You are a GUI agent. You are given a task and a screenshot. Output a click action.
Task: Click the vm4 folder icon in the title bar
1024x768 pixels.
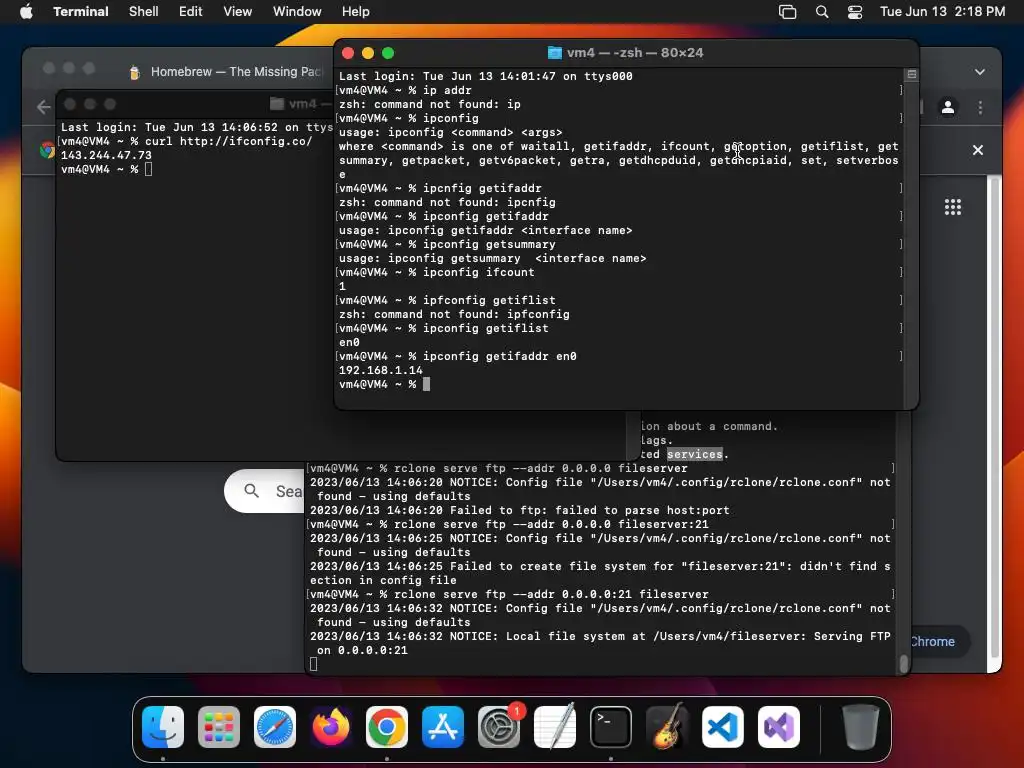(554, 53)
